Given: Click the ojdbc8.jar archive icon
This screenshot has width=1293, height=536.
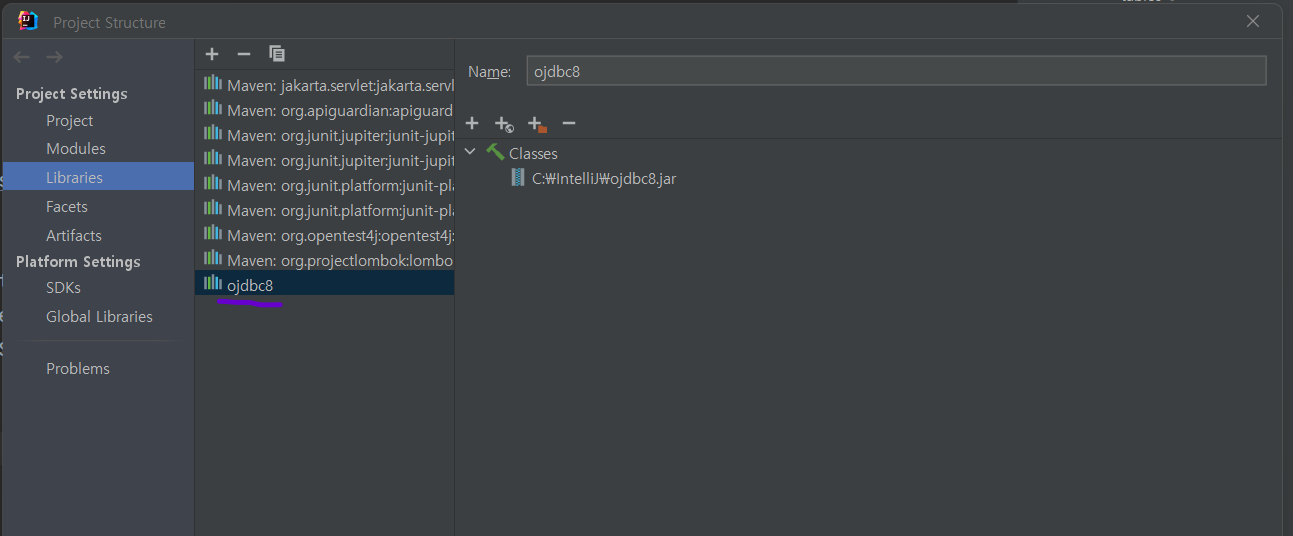Looking at the screenshot, I should pos(518,178).
